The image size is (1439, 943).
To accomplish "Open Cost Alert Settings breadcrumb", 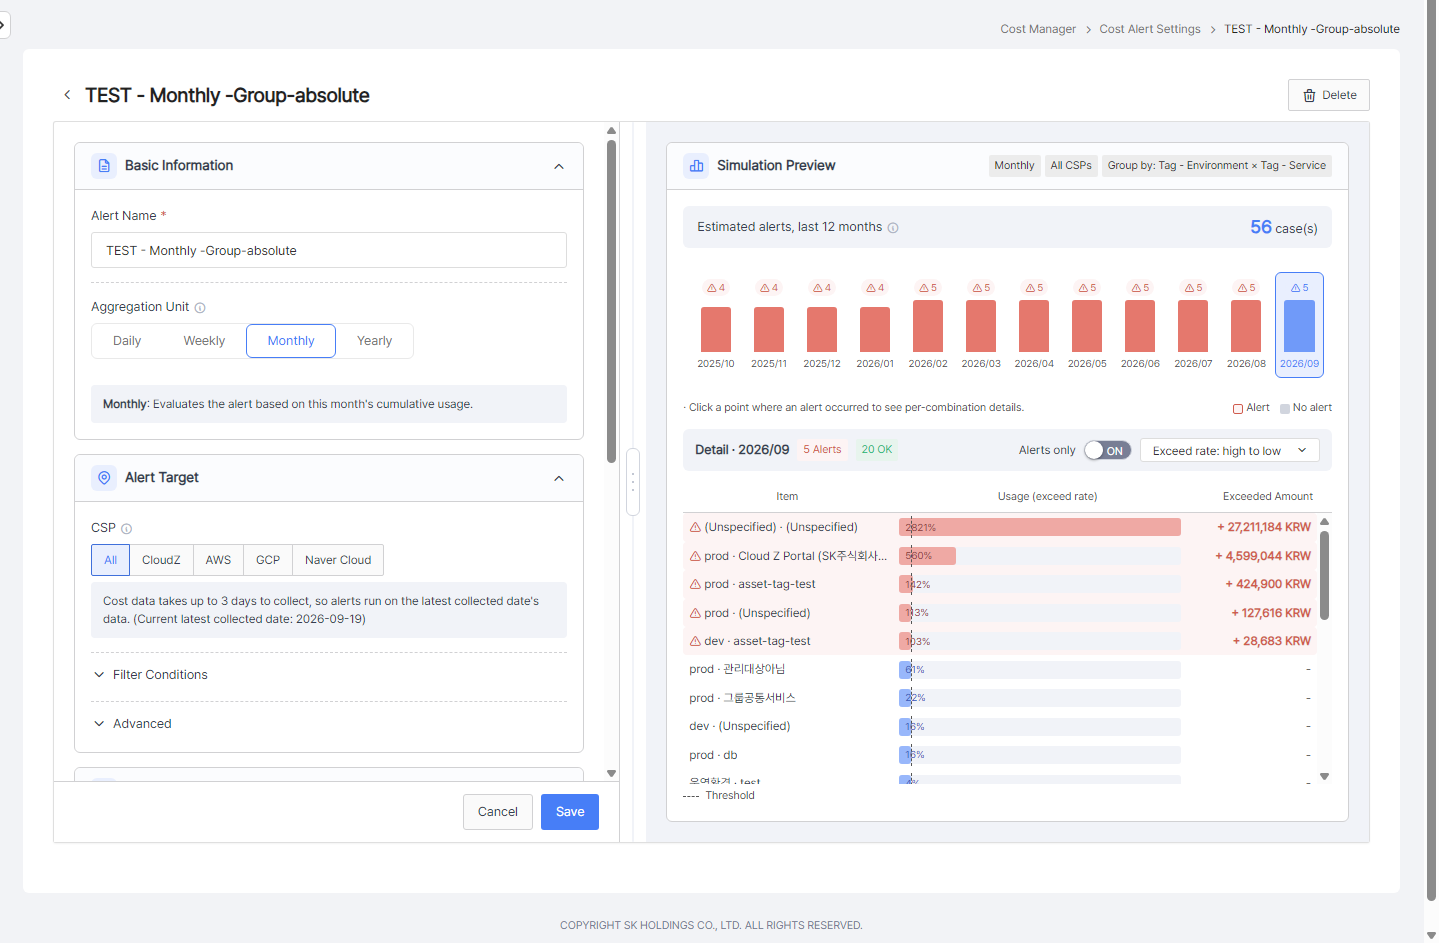I will [x=1150, y=29].
